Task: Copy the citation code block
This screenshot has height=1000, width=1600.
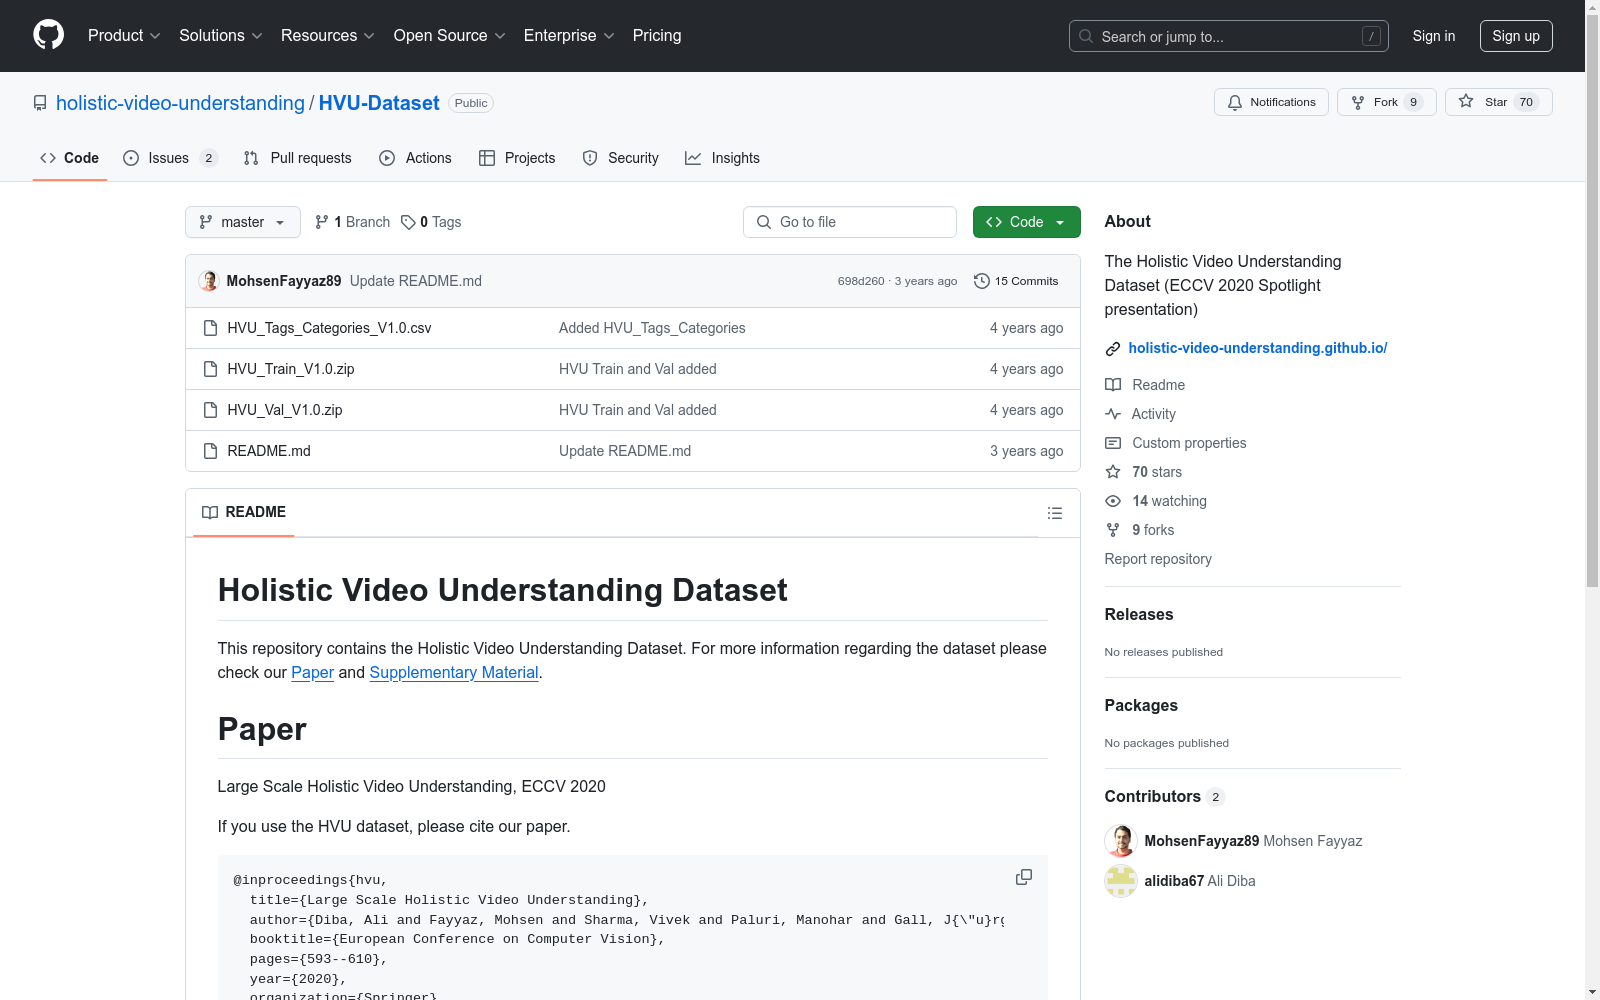Action: click(1024, 877)
